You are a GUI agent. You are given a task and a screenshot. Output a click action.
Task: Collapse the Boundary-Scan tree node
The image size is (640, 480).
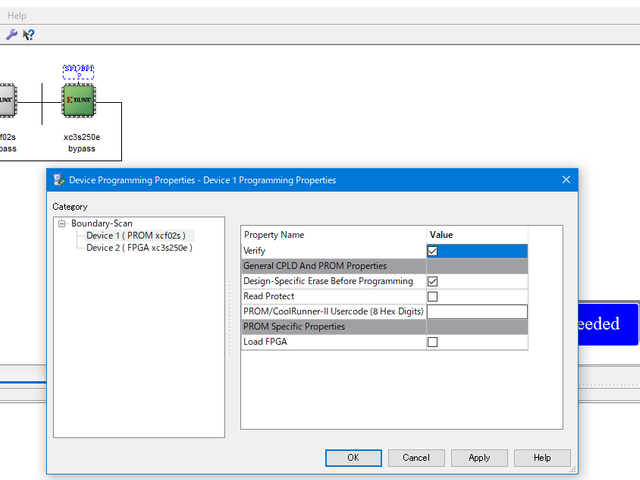(62, 223)
